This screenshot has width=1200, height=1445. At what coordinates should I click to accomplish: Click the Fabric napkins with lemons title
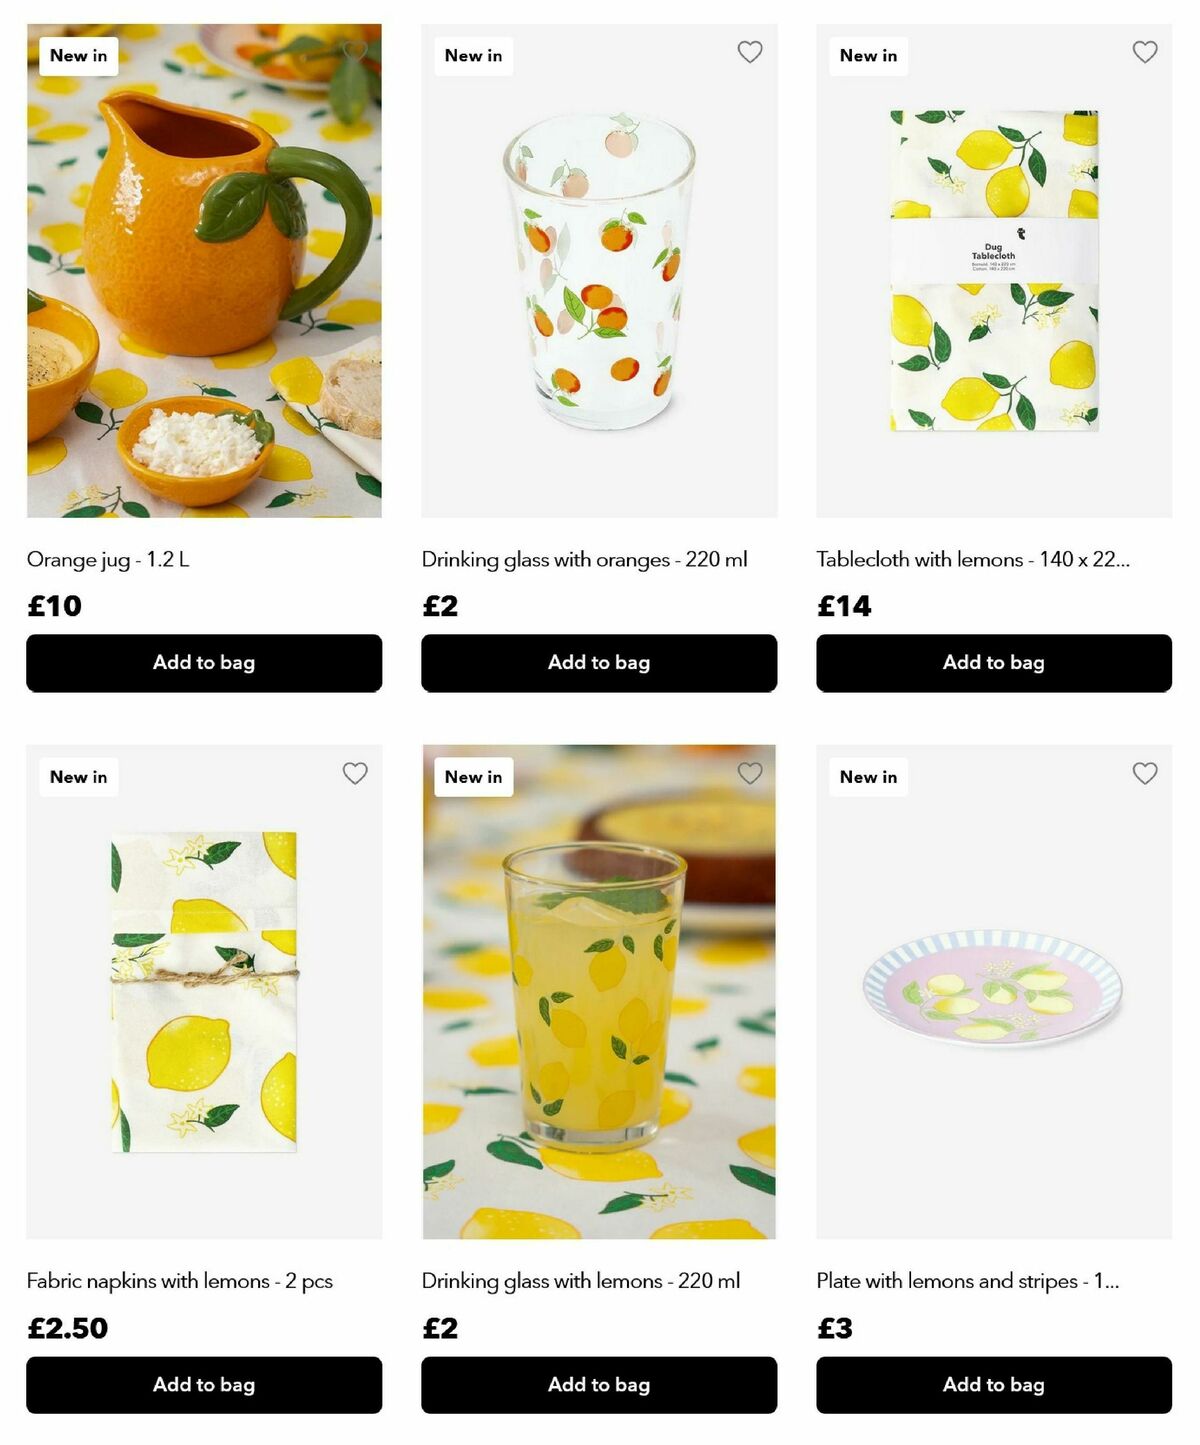point(180,1280)
